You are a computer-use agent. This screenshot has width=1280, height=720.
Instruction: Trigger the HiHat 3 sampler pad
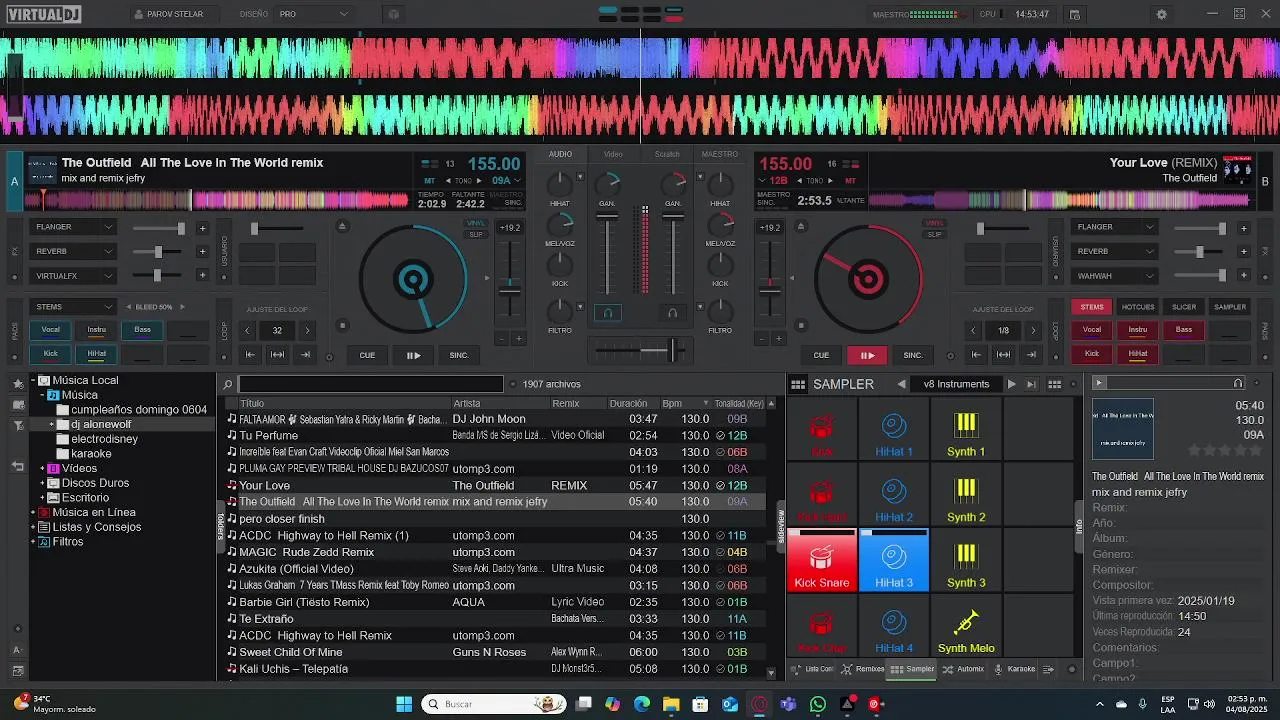tap(894, 561)
